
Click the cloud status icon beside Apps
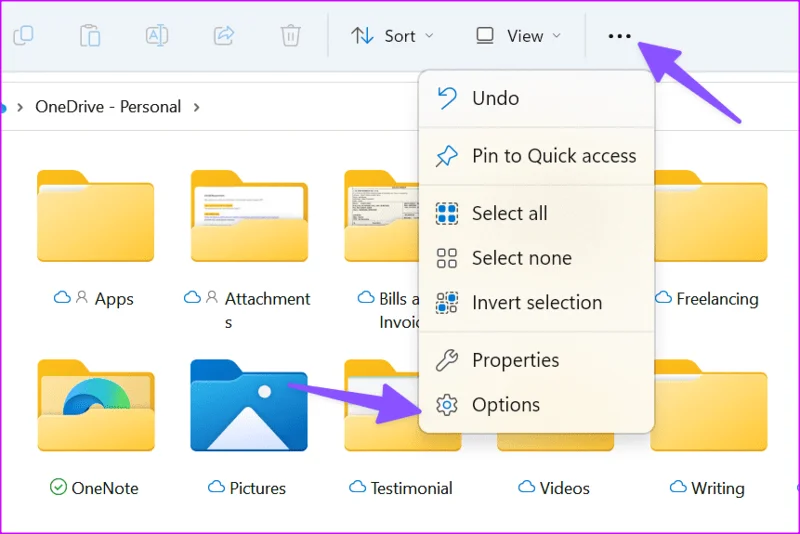[x=62, y=297]
